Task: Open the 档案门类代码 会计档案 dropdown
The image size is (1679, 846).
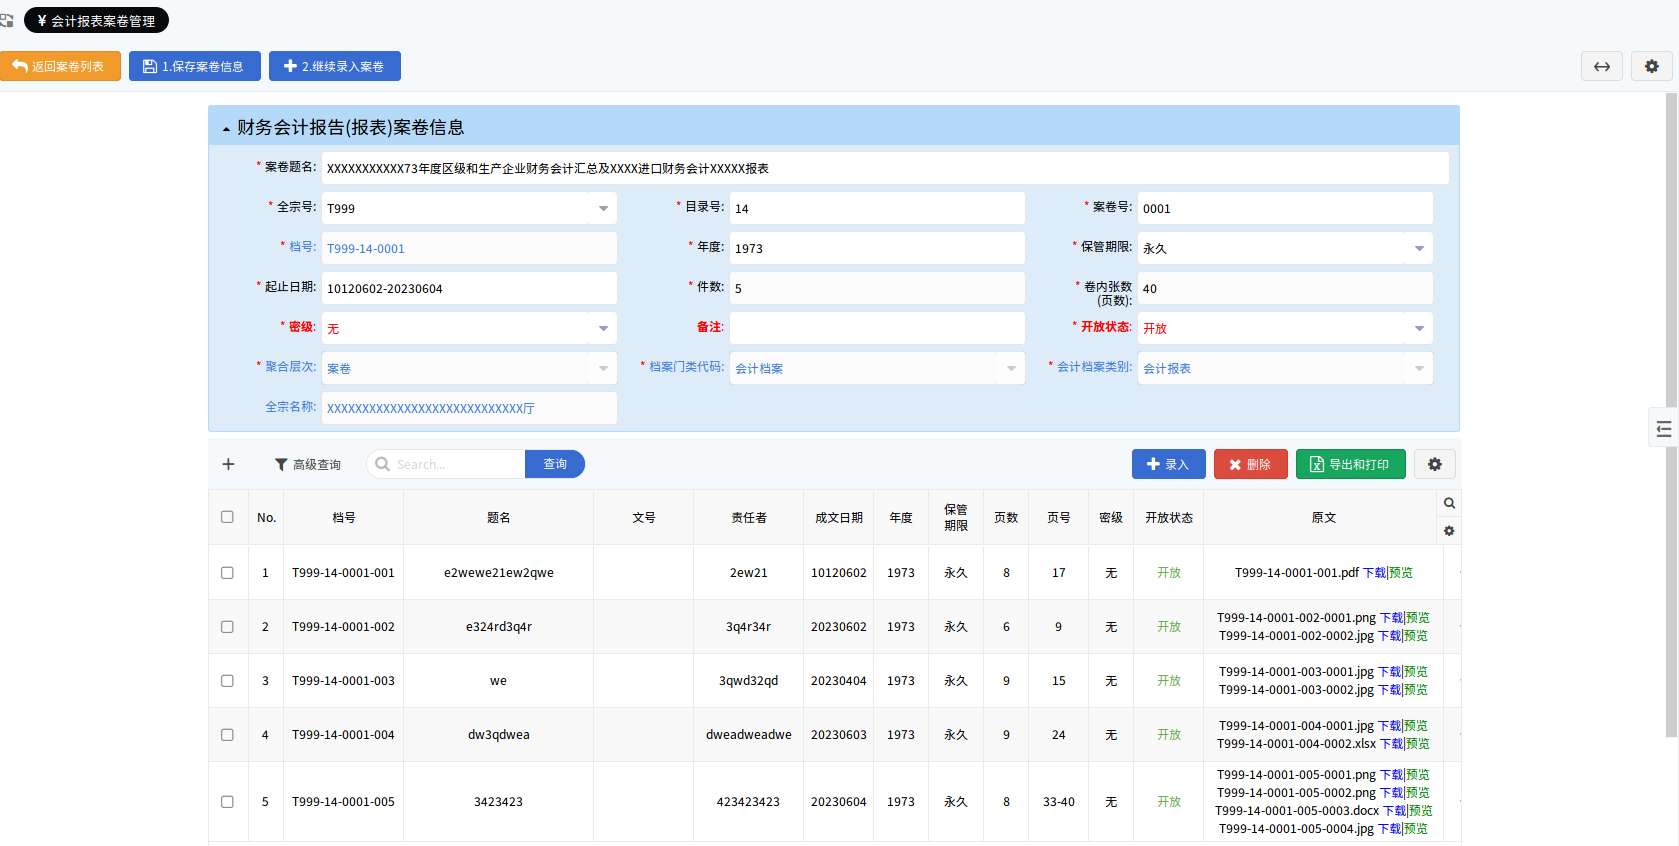Action: 1011,368
